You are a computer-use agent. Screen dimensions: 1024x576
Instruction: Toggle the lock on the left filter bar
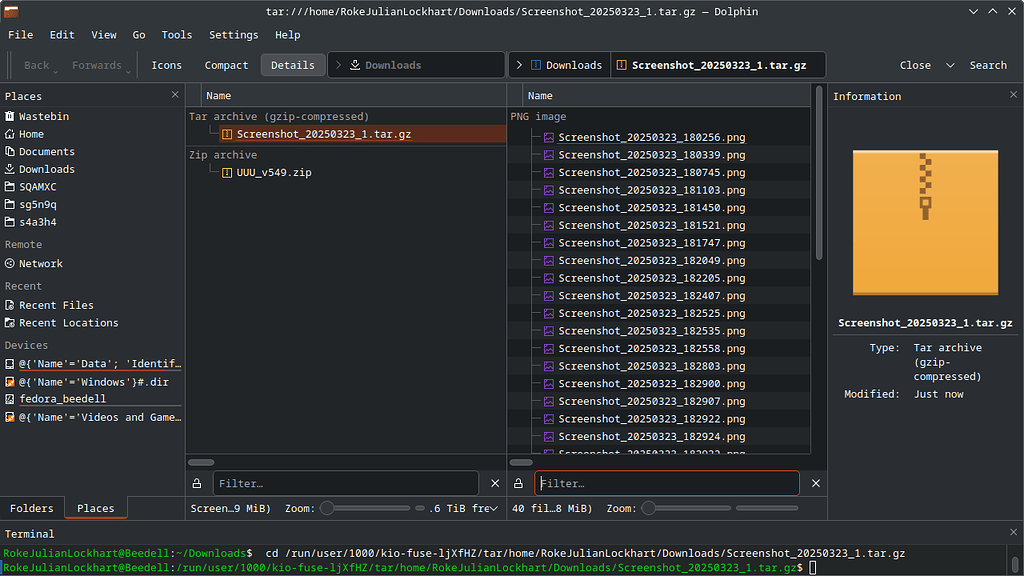click(196, 483)
